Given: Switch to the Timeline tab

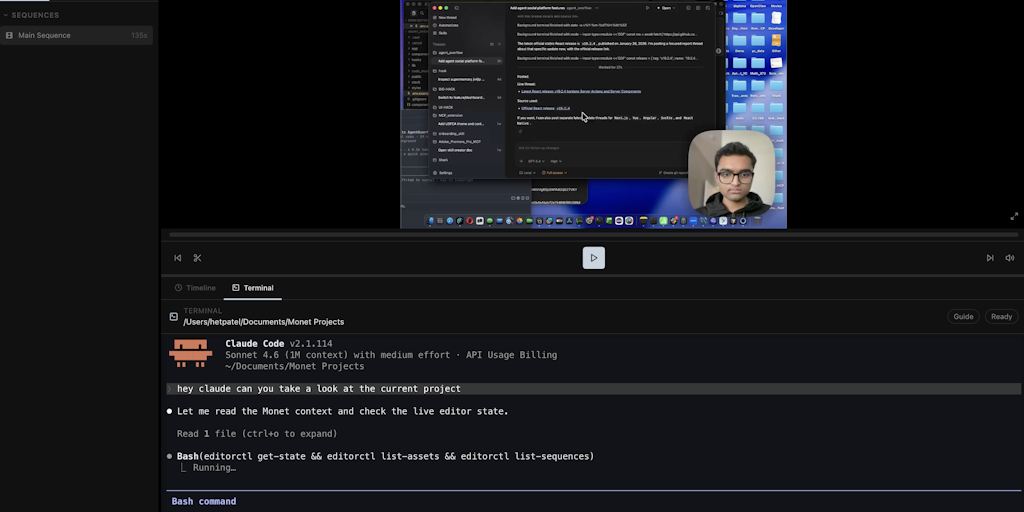Looking at the screenshot, I should tap(195, 288).
